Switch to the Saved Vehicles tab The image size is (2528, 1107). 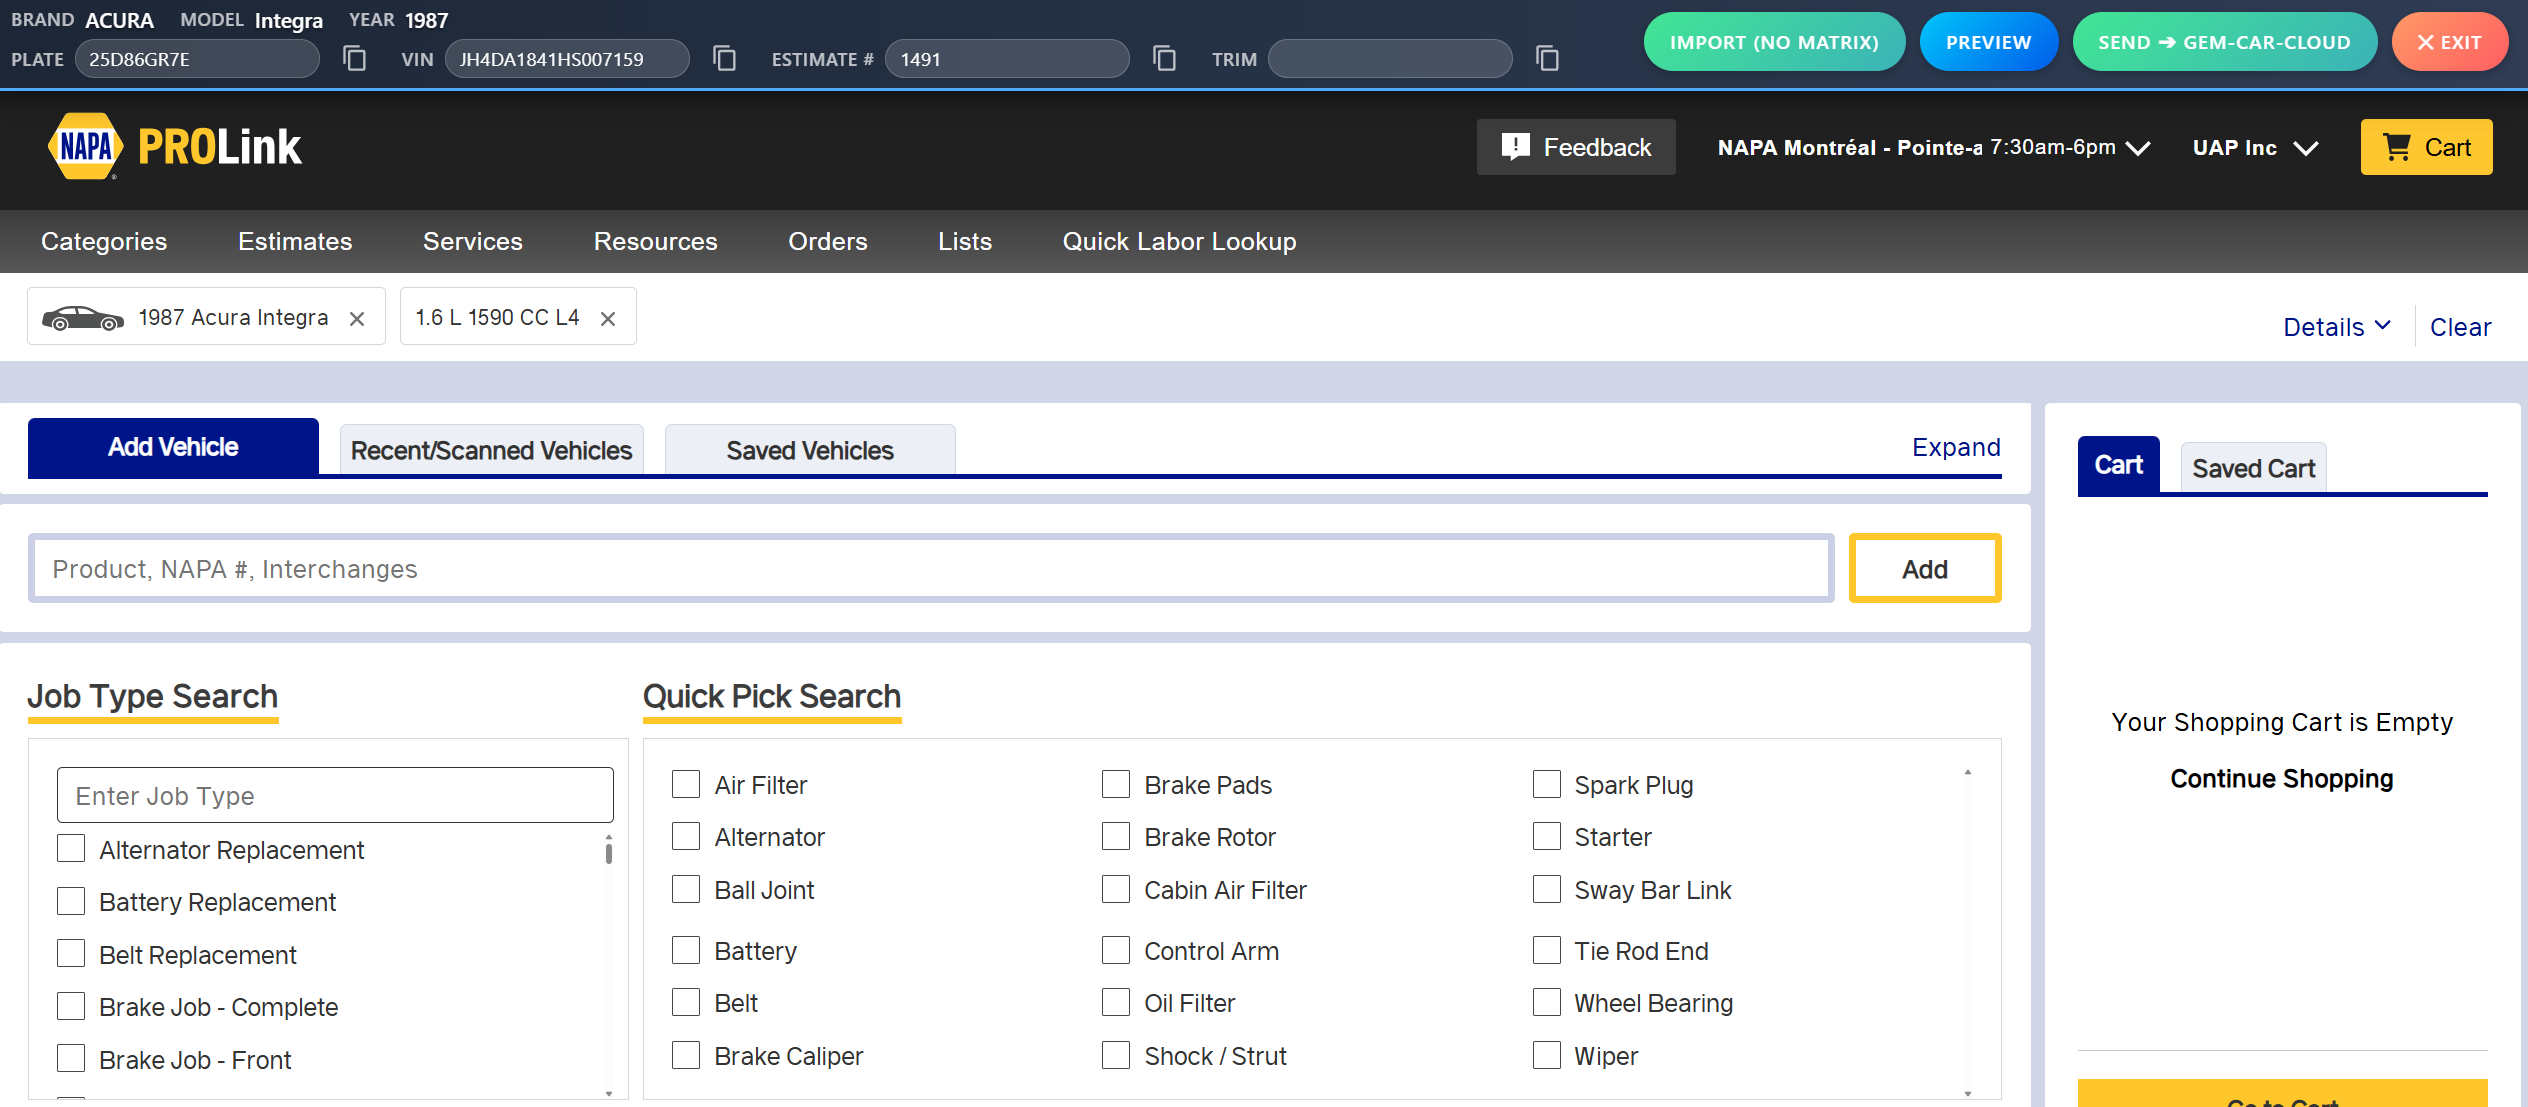[810, 450]
